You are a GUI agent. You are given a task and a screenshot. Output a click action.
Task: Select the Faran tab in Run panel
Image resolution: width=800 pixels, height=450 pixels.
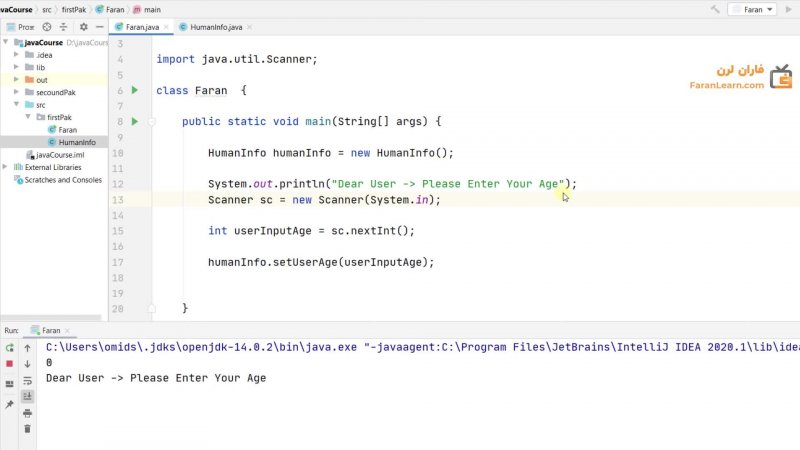coord(46,330)
